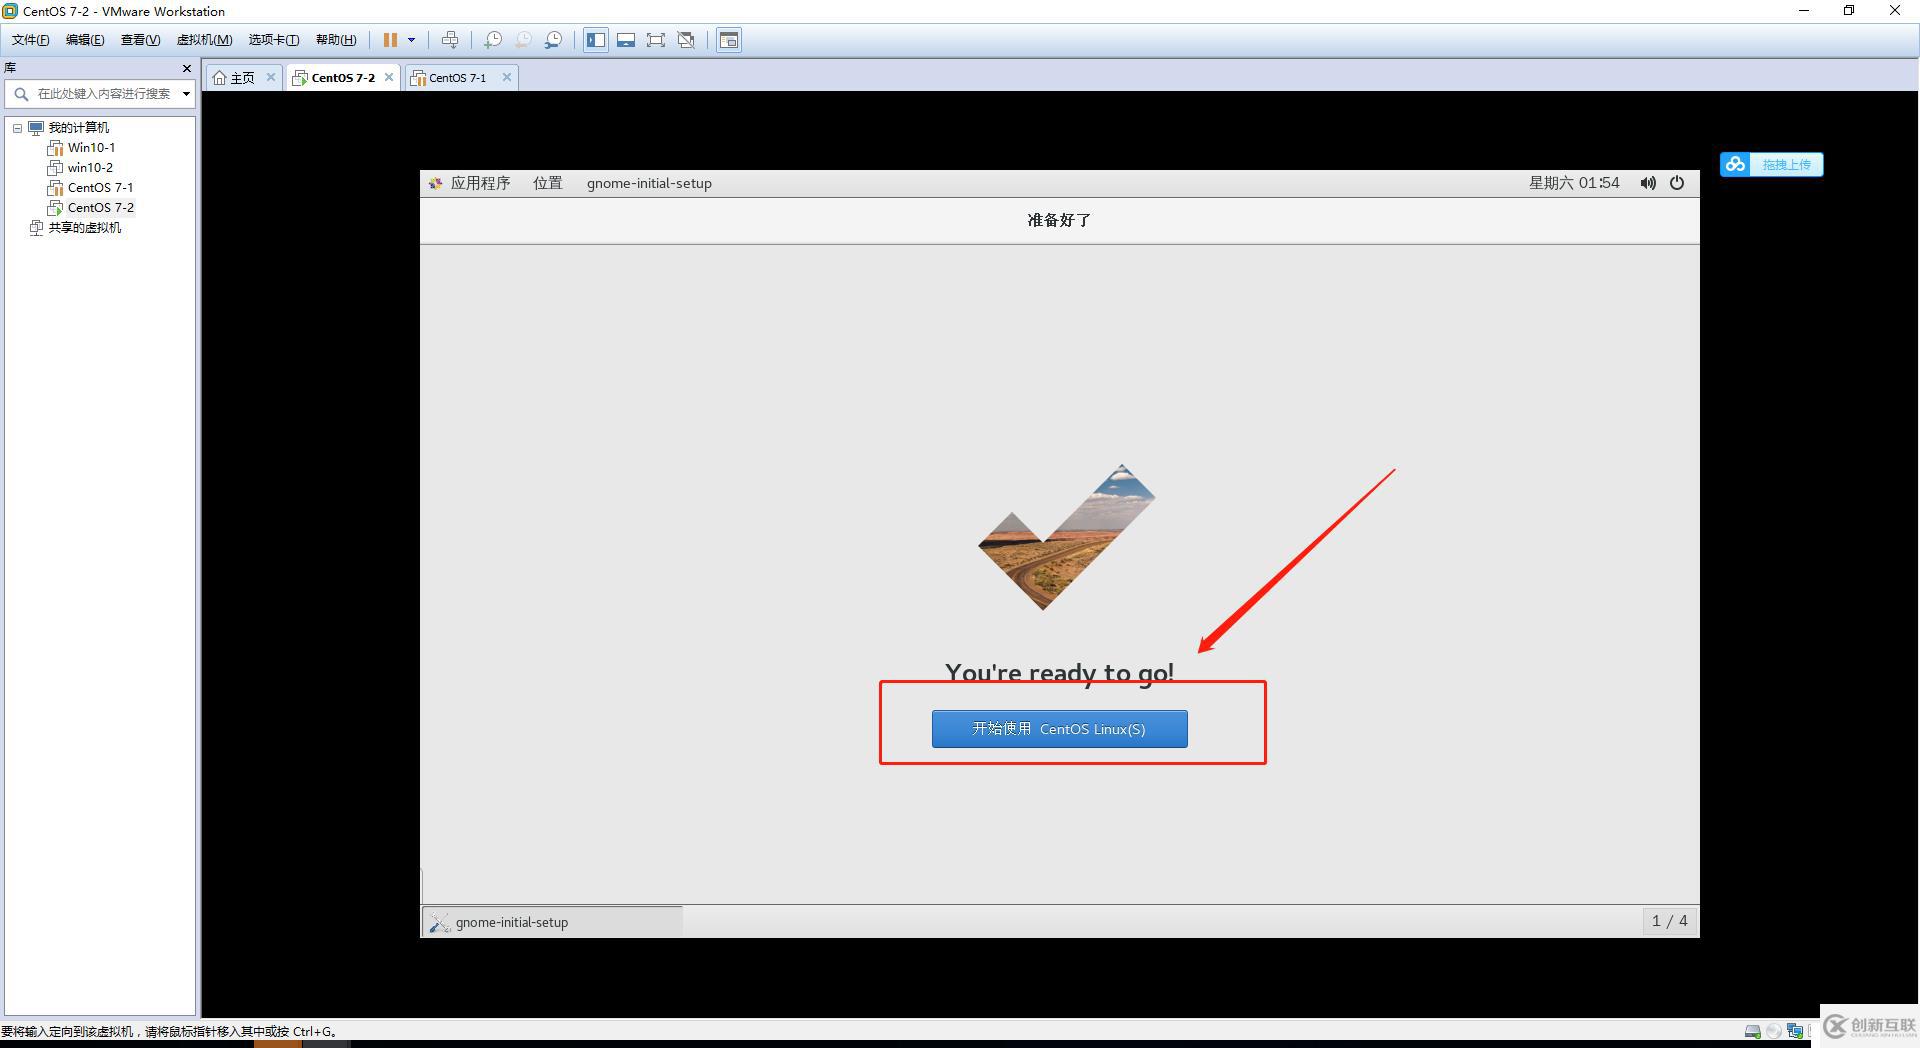
Task: Click the checkmark landscape illustration
Action: (1066, 537)
